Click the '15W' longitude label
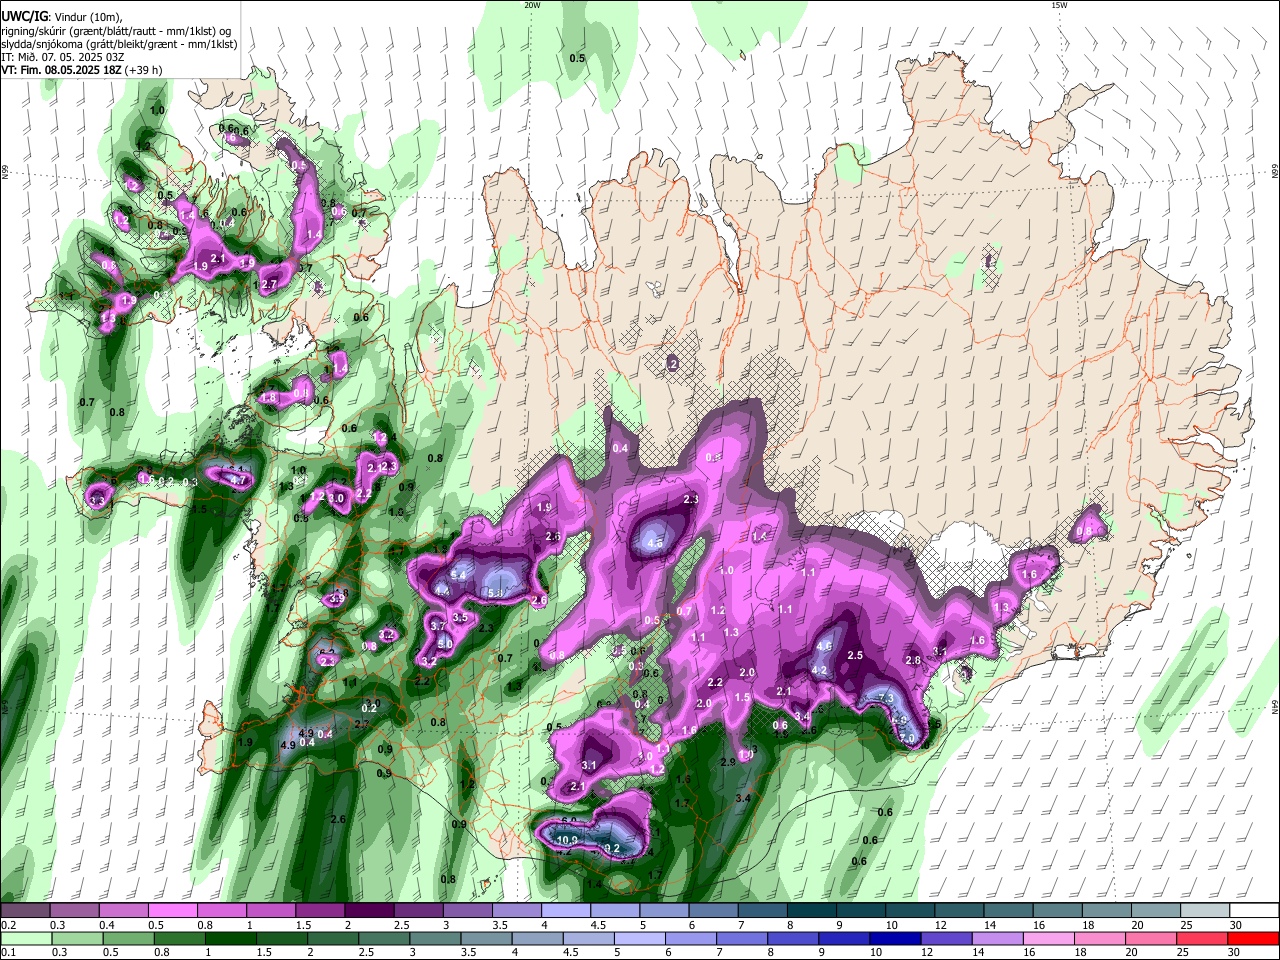Viewport: 1280px width, 960px height. (1059, 5)
